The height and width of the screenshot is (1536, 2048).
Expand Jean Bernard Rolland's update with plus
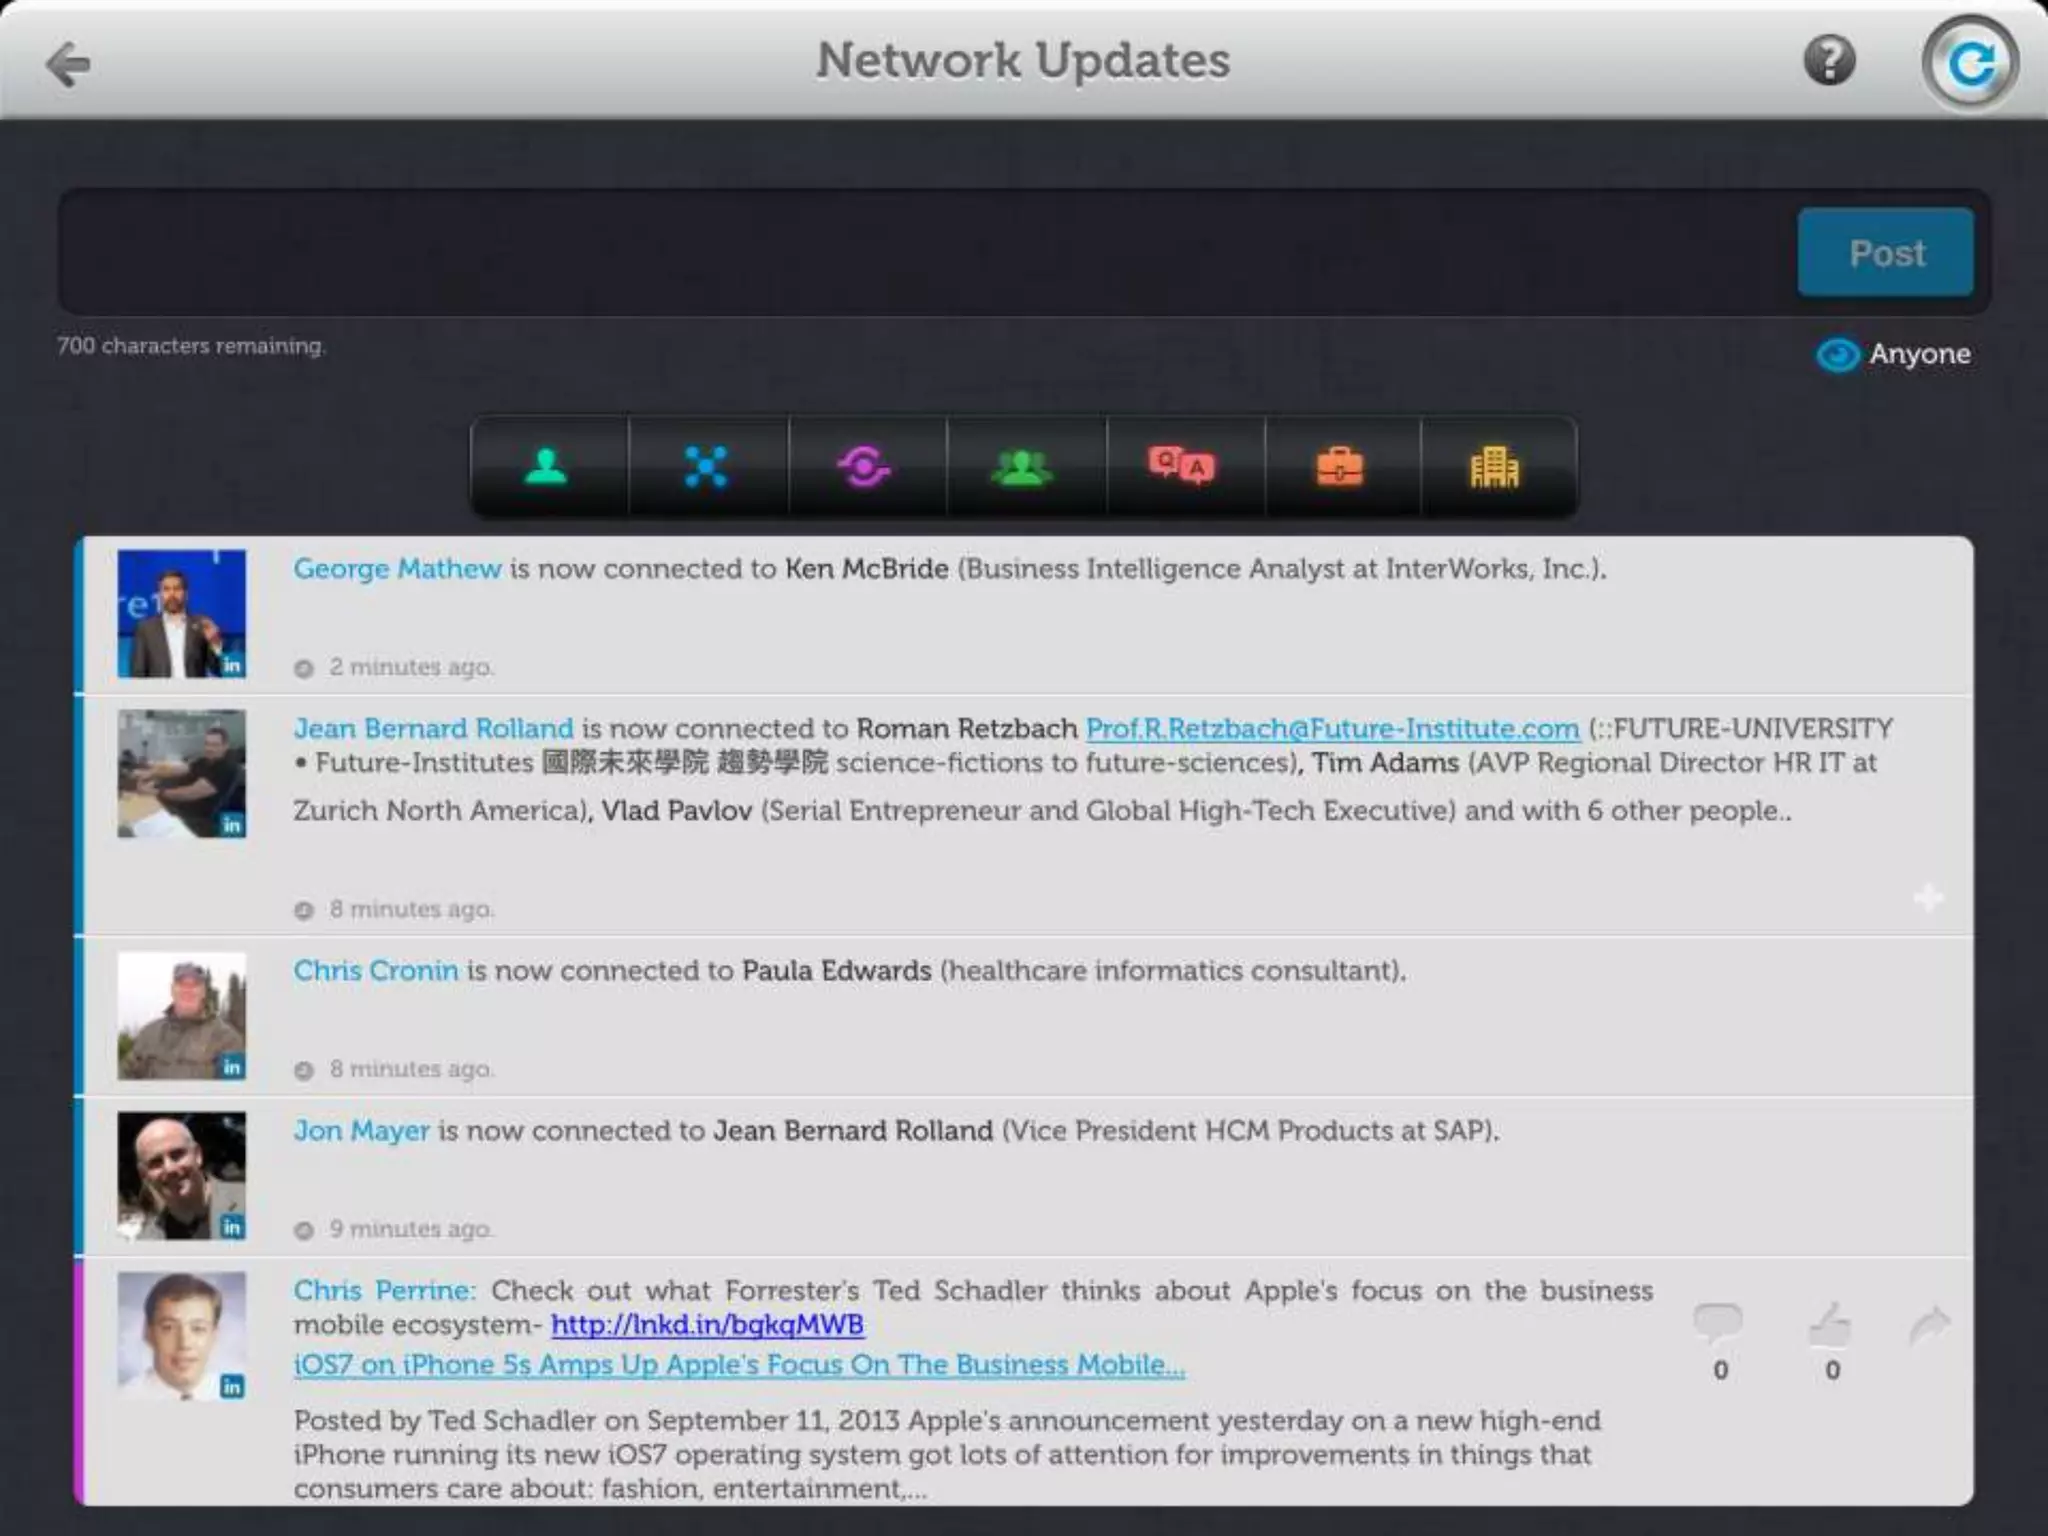1928,897
